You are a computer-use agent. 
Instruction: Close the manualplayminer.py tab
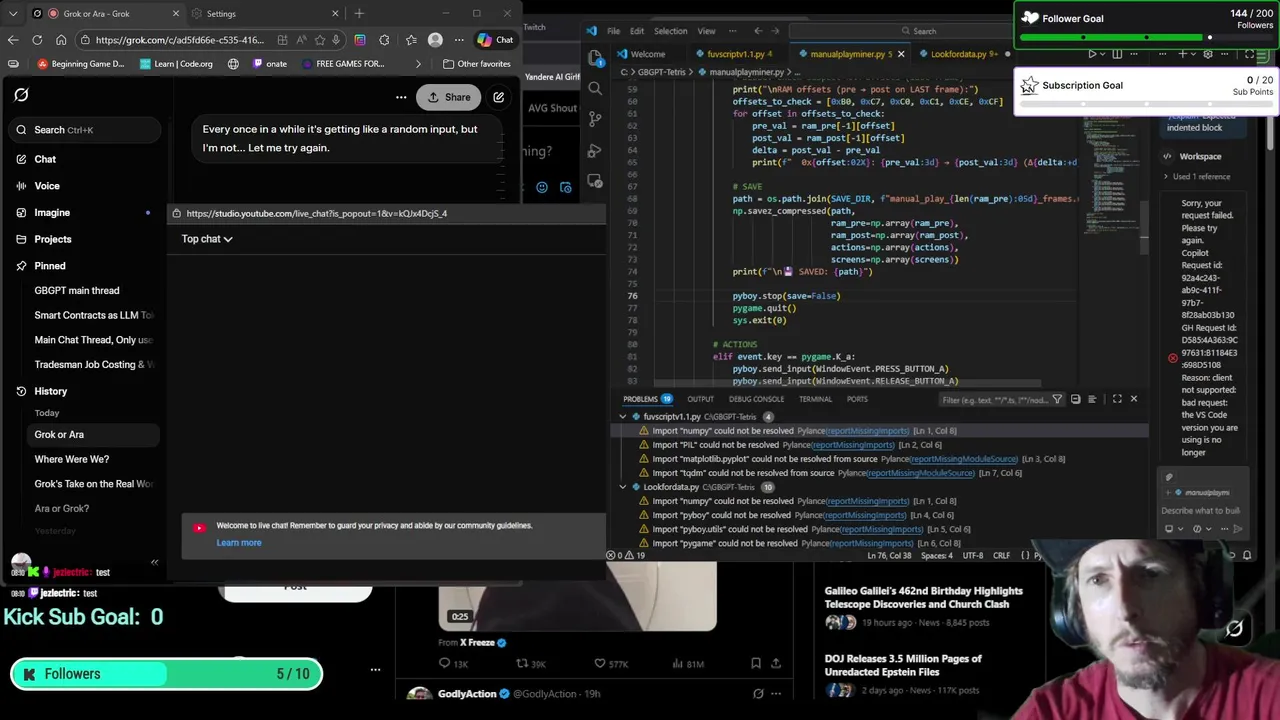click(900, 54)
